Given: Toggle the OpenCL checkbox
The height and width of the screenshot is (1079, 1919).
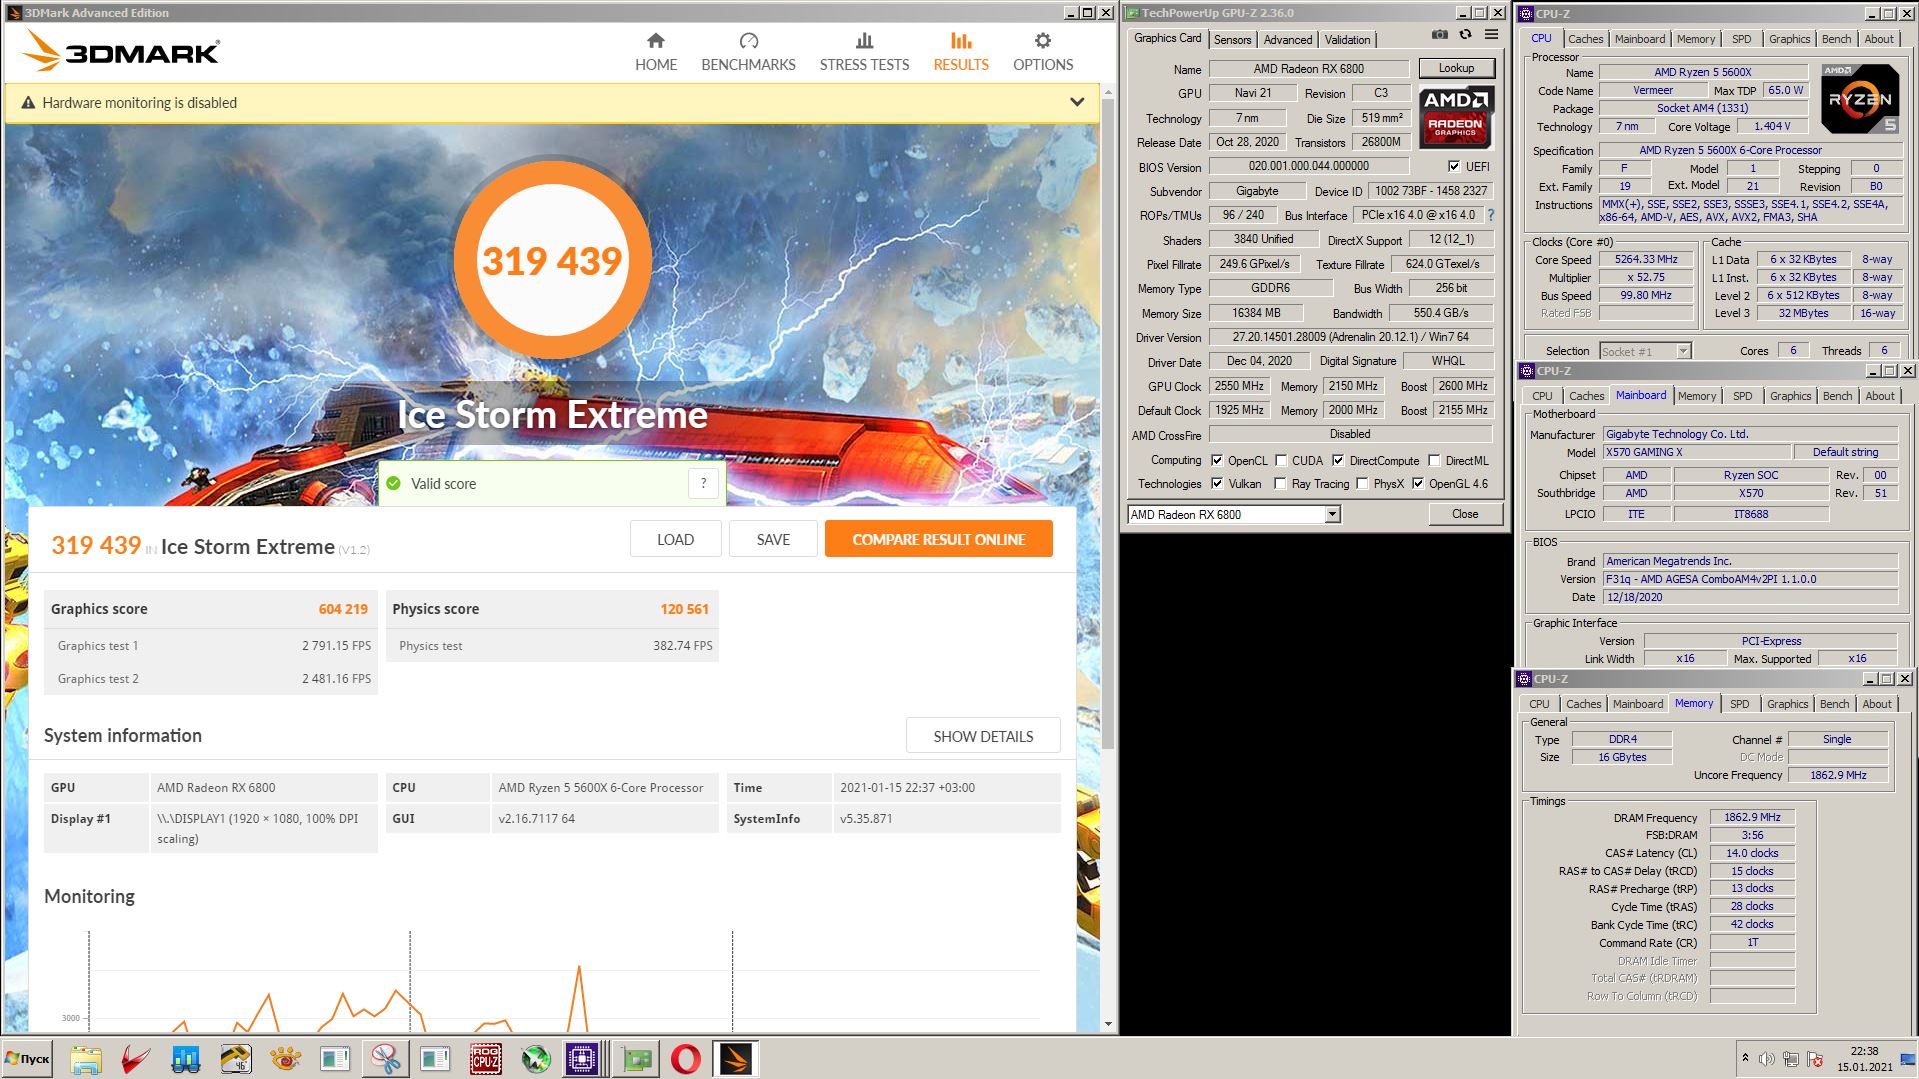Looking at the screenshot, I should coord(1217,460).
